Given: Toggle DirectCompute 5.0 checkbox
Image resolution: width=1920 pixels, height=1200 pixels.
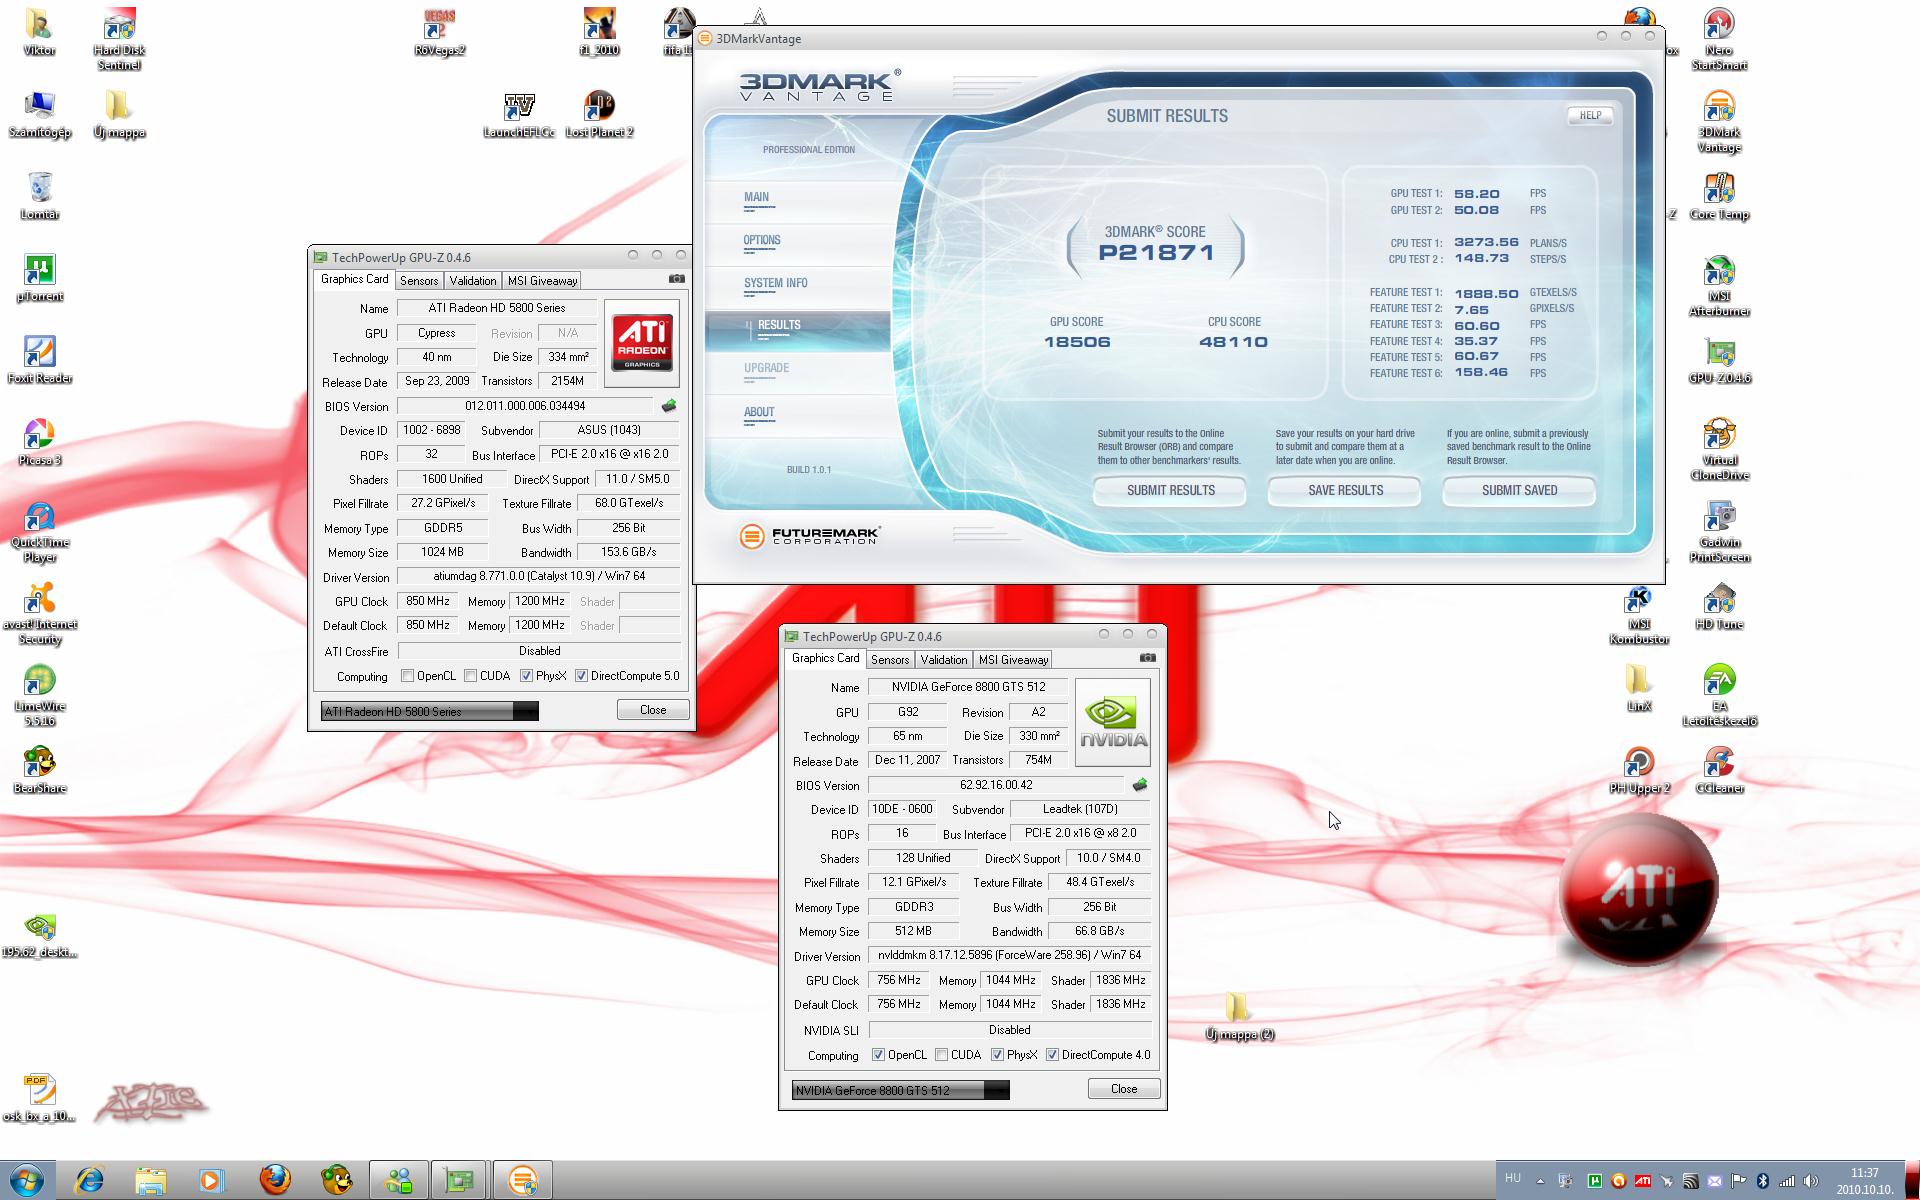Looking at the screenshot, I should click(581, 676).
